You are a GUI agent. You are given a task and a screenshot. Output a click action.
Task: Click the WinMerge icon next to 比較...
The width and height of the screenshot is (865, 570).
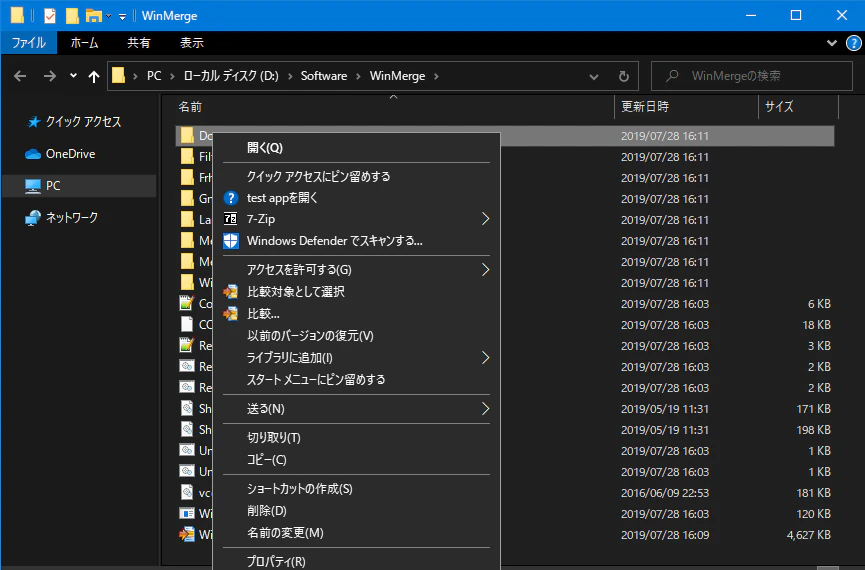tap(230, 314)
